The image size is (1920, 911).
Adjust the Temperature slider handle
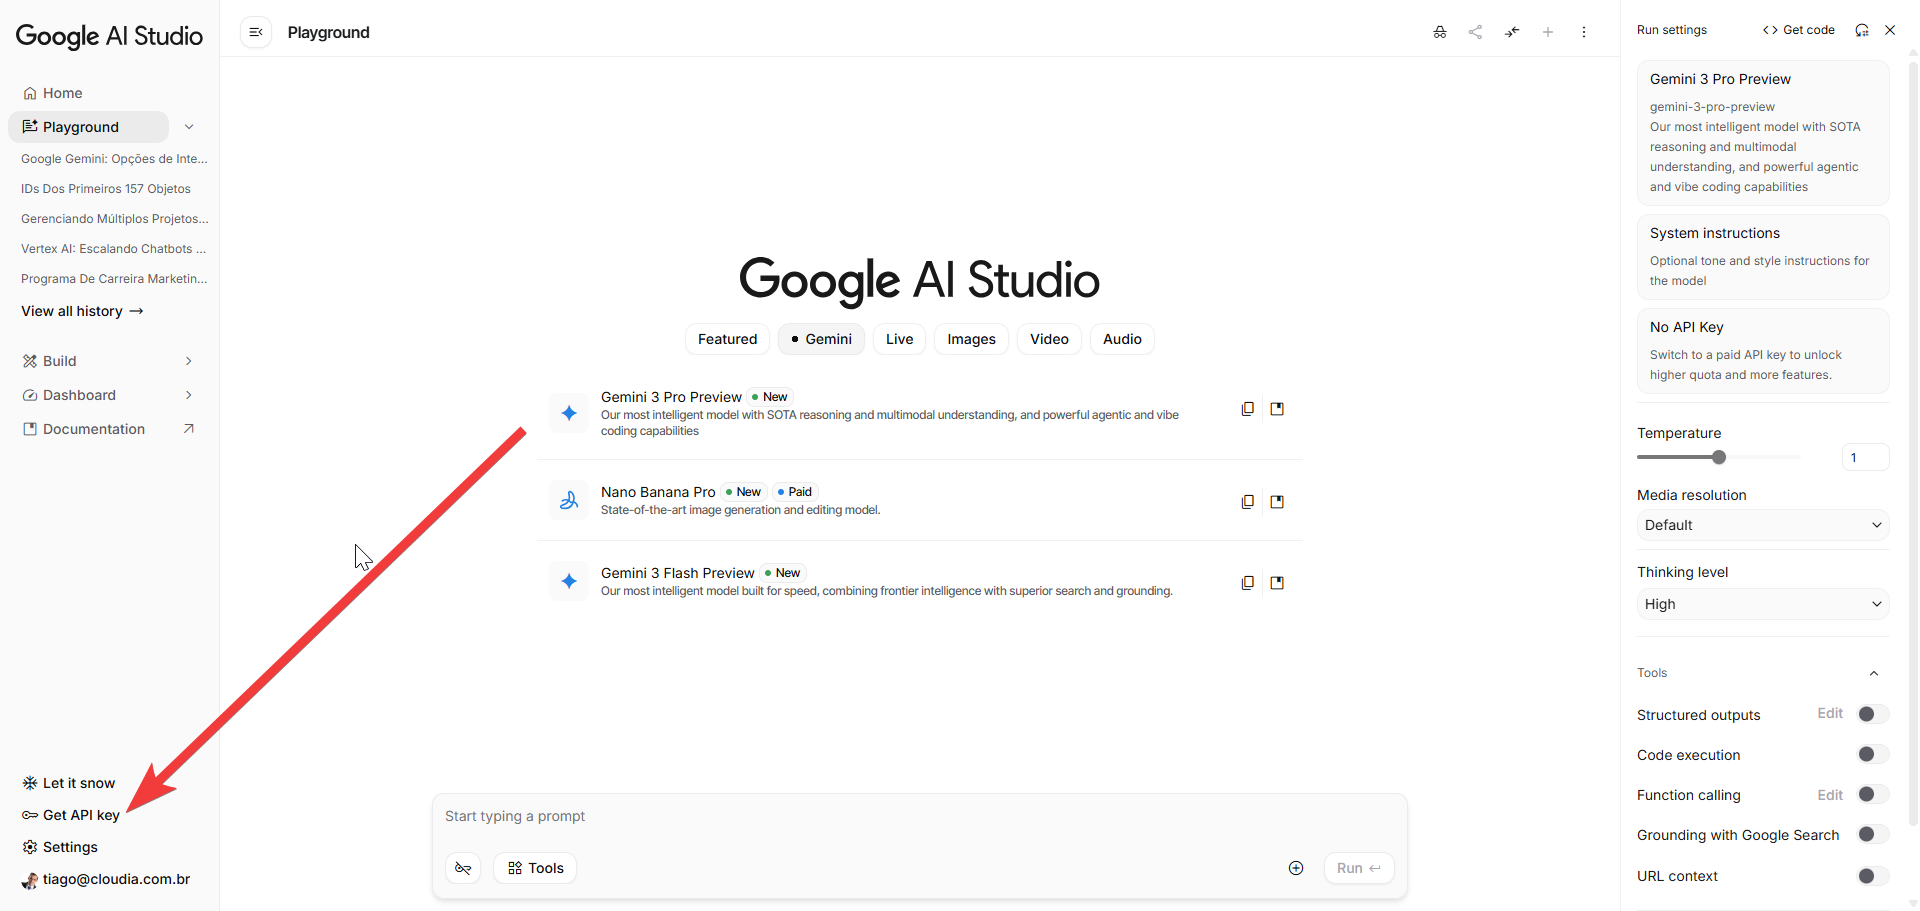1719,457
